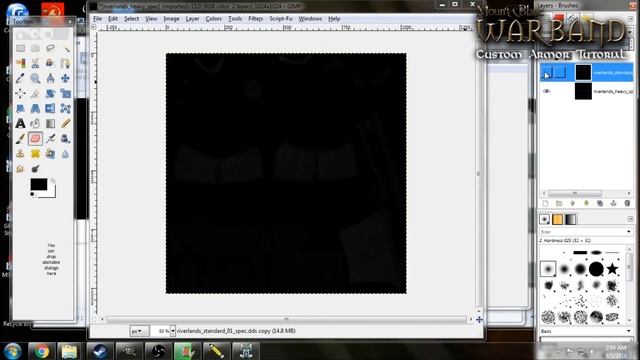
Task: Select the Zoom magnifier tool
Action: [x=36, y=78]
